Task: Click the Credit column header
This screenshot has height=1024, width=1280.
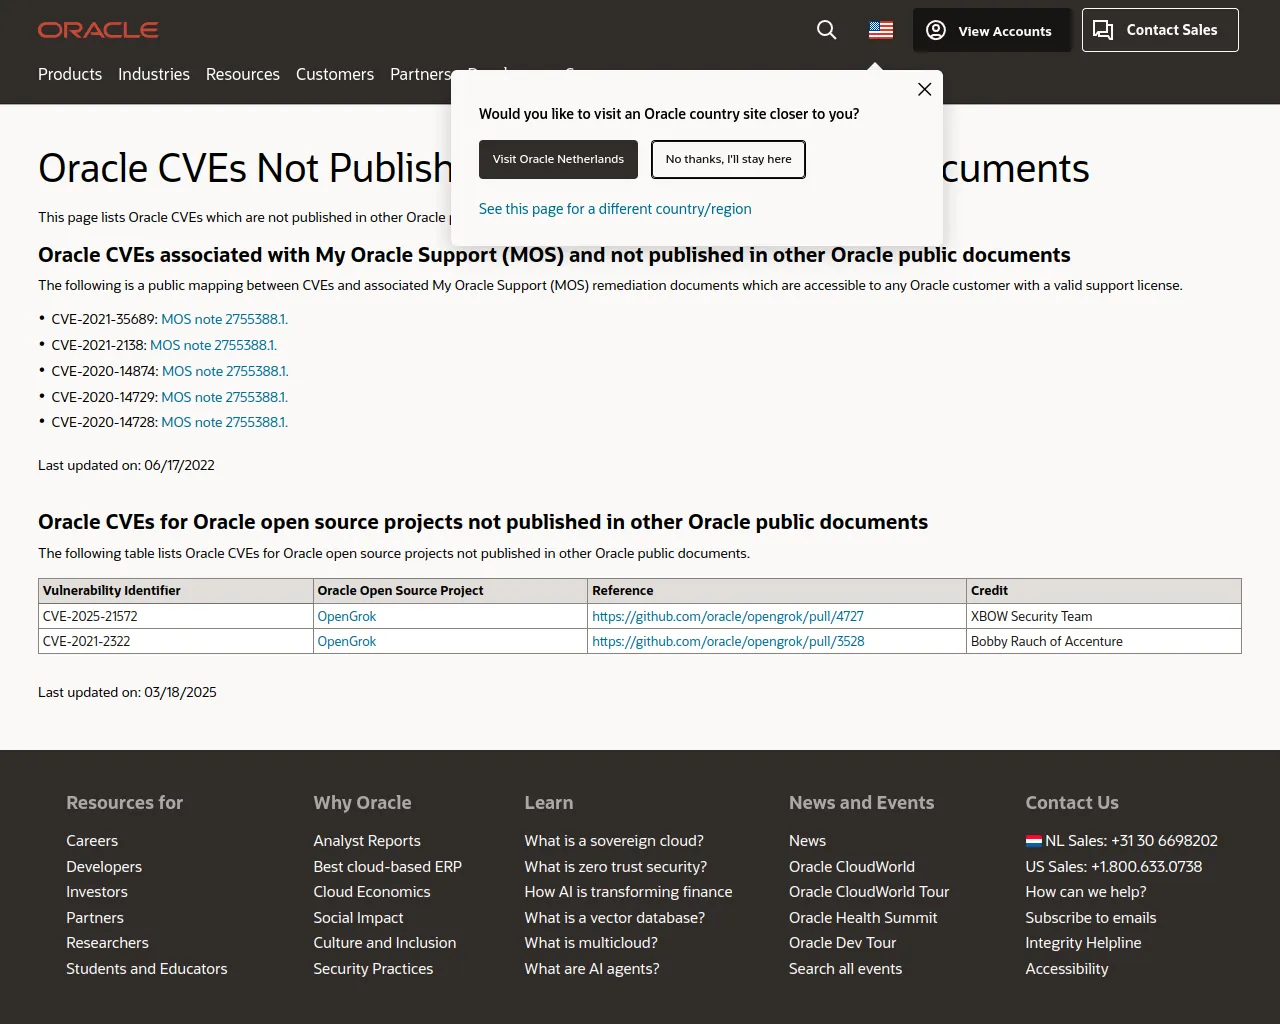Action: (1104, 590)
